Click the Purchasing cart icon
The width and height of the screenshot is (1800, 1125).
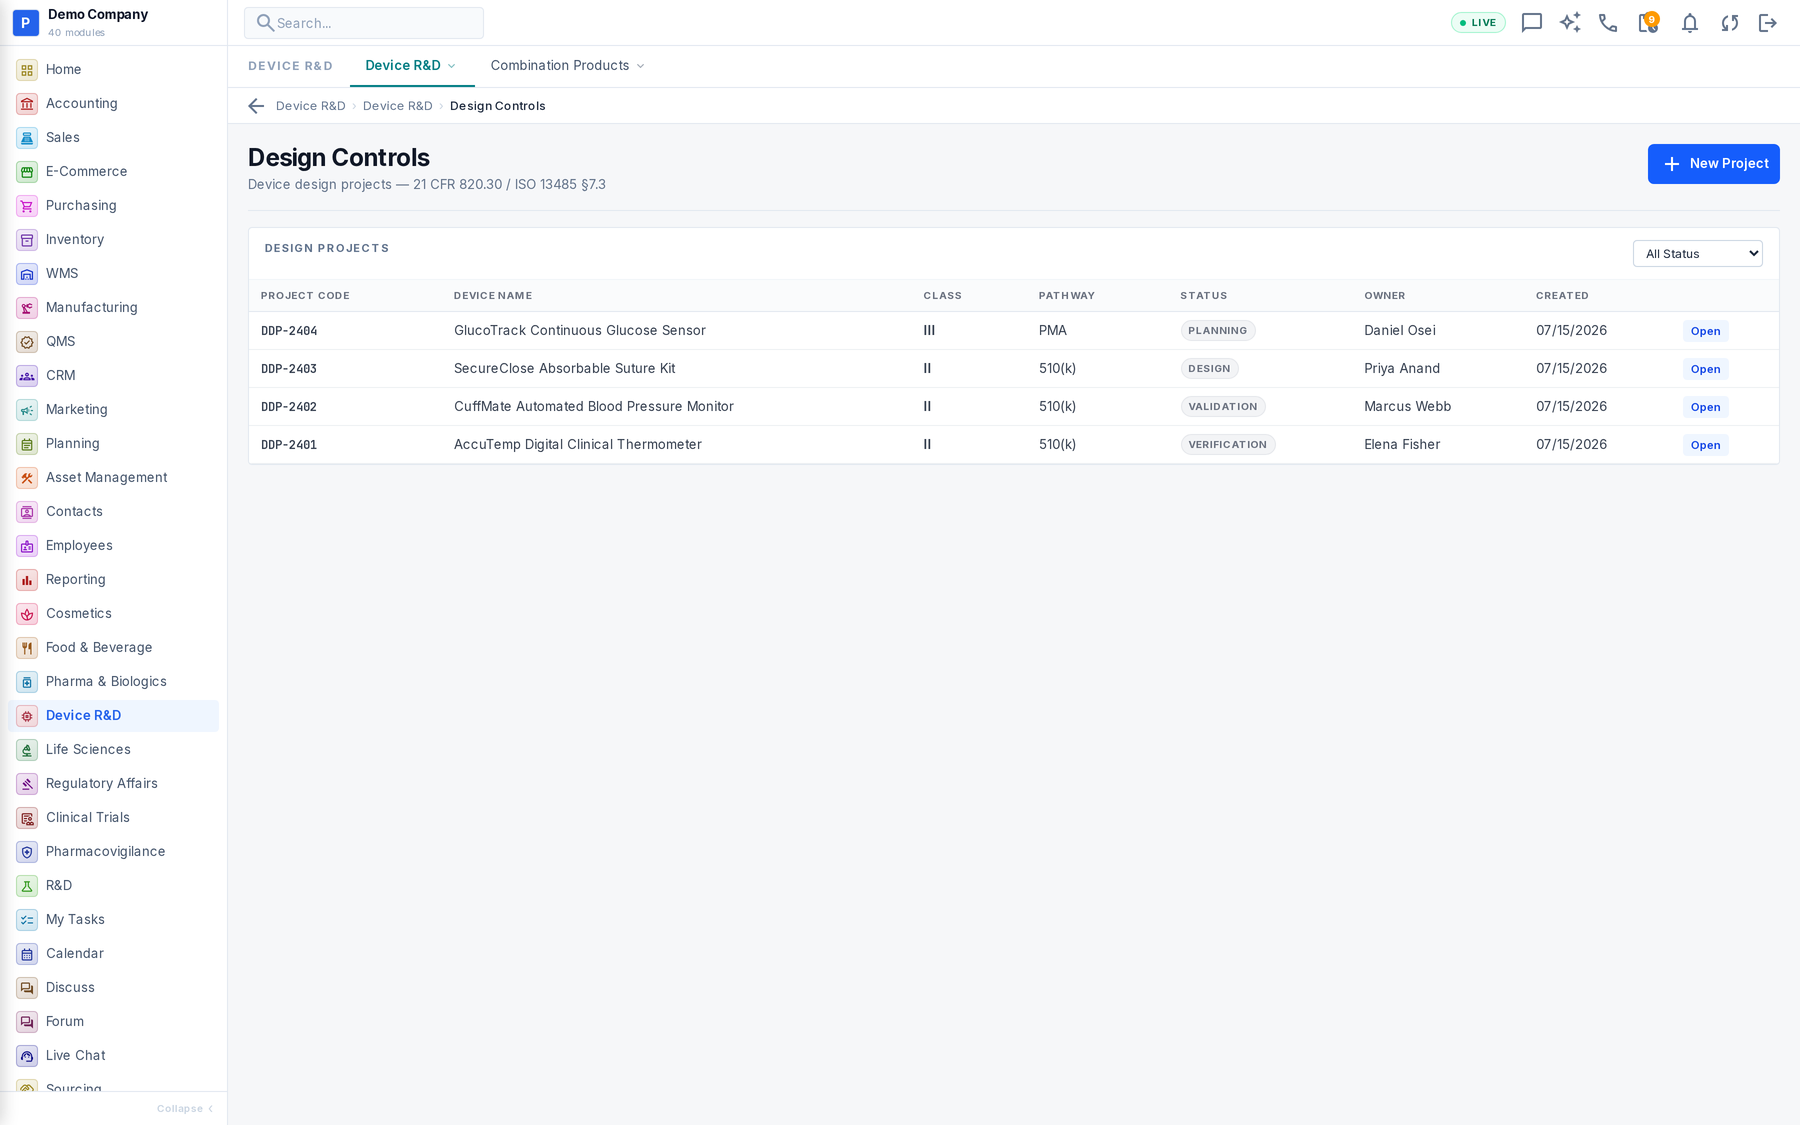tap(27, 206)
